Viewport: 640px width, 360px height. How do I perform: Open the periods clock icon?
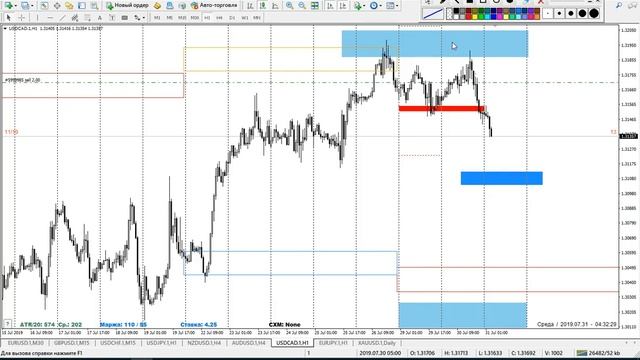point(373,6)
